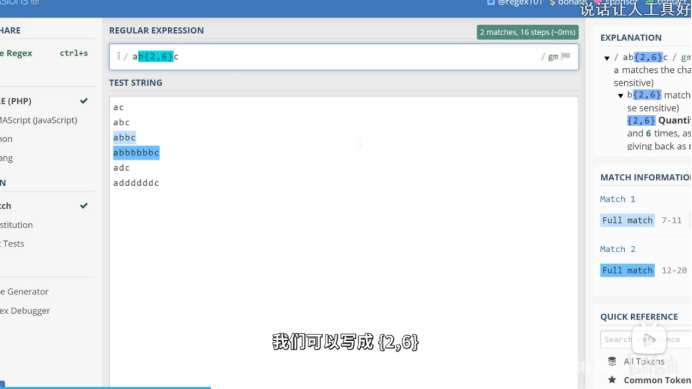Click the matched 'abbc' line

[124, 137]
